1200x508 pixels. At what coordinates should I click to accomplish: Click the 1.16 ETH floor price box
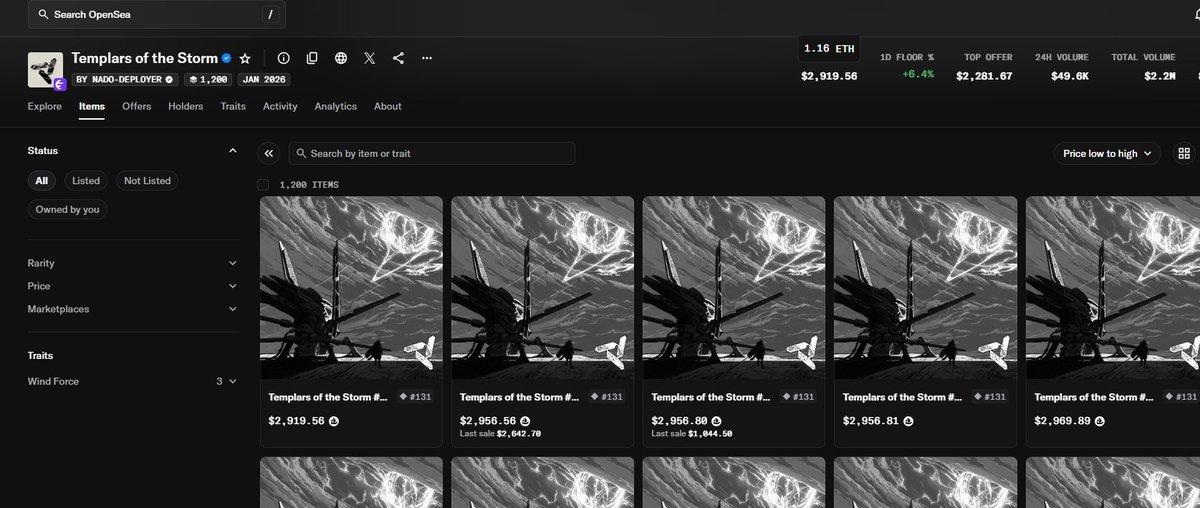829,48
